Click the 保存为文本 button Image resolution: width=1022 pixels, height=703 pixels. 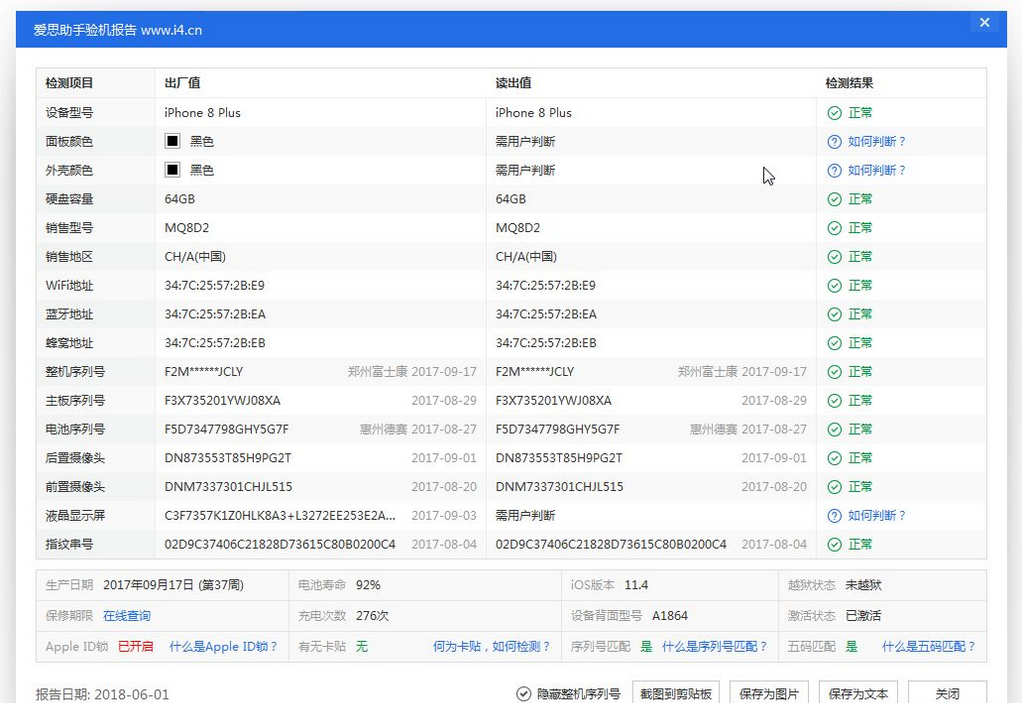pyautogui.click(x=857, y=691)
